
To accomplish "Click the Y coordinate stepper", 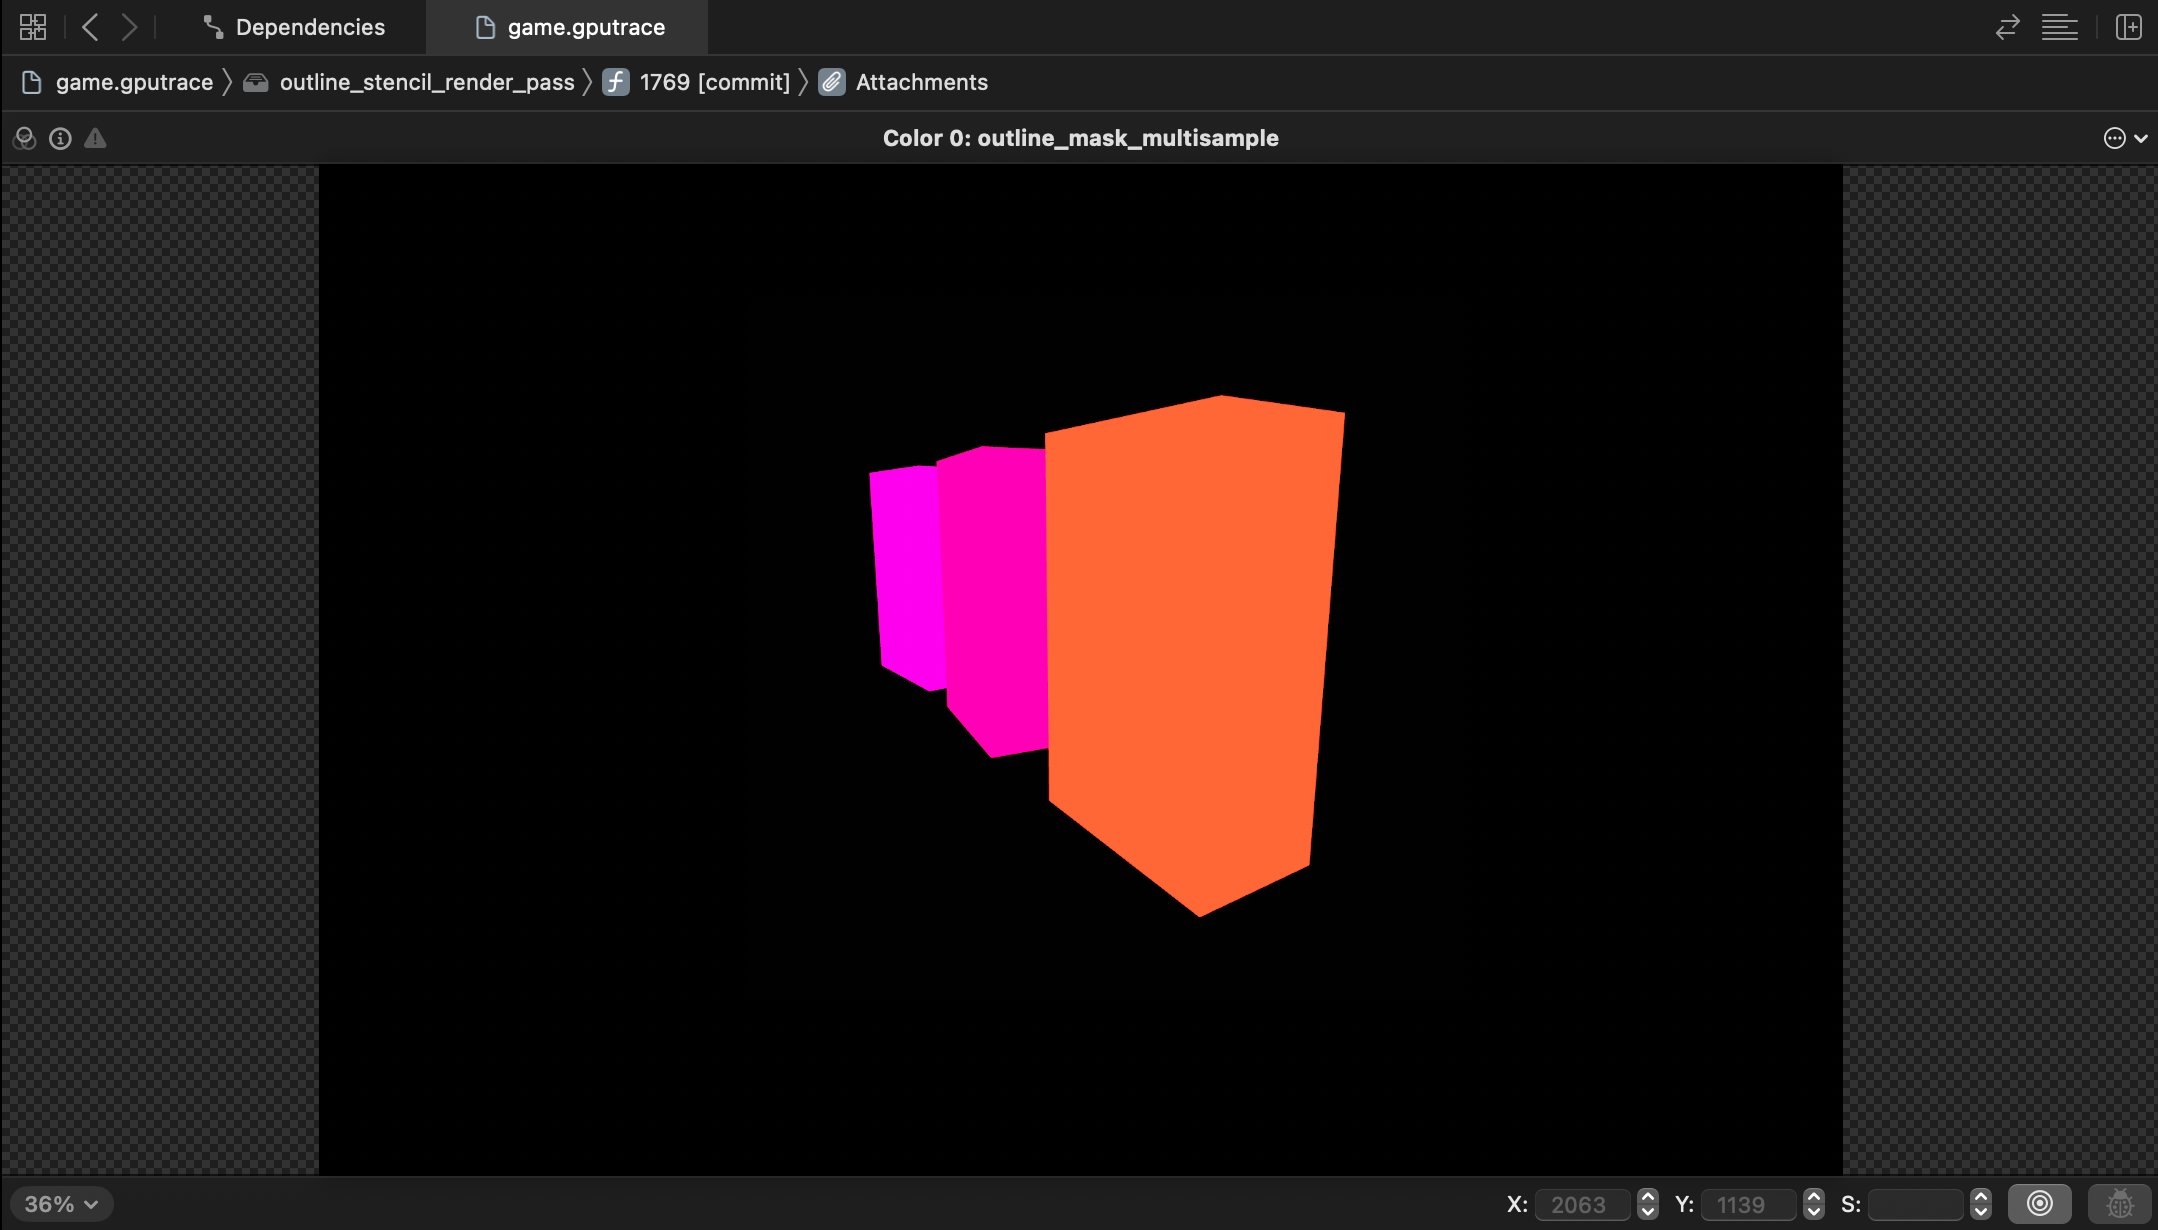I will tap(1813, 1204).
